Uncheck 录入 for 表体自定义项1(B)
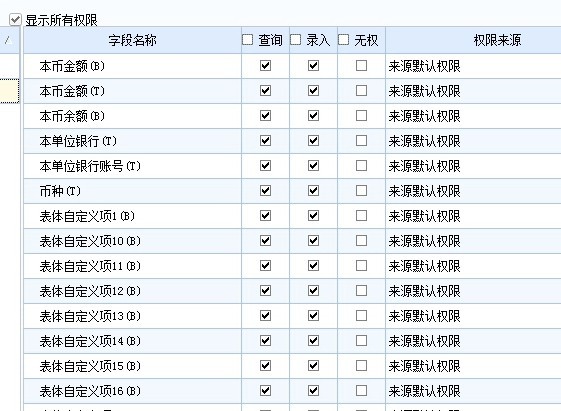Image resolution: width=561 pixels, height=411 pixels. [x=313, y=216]
